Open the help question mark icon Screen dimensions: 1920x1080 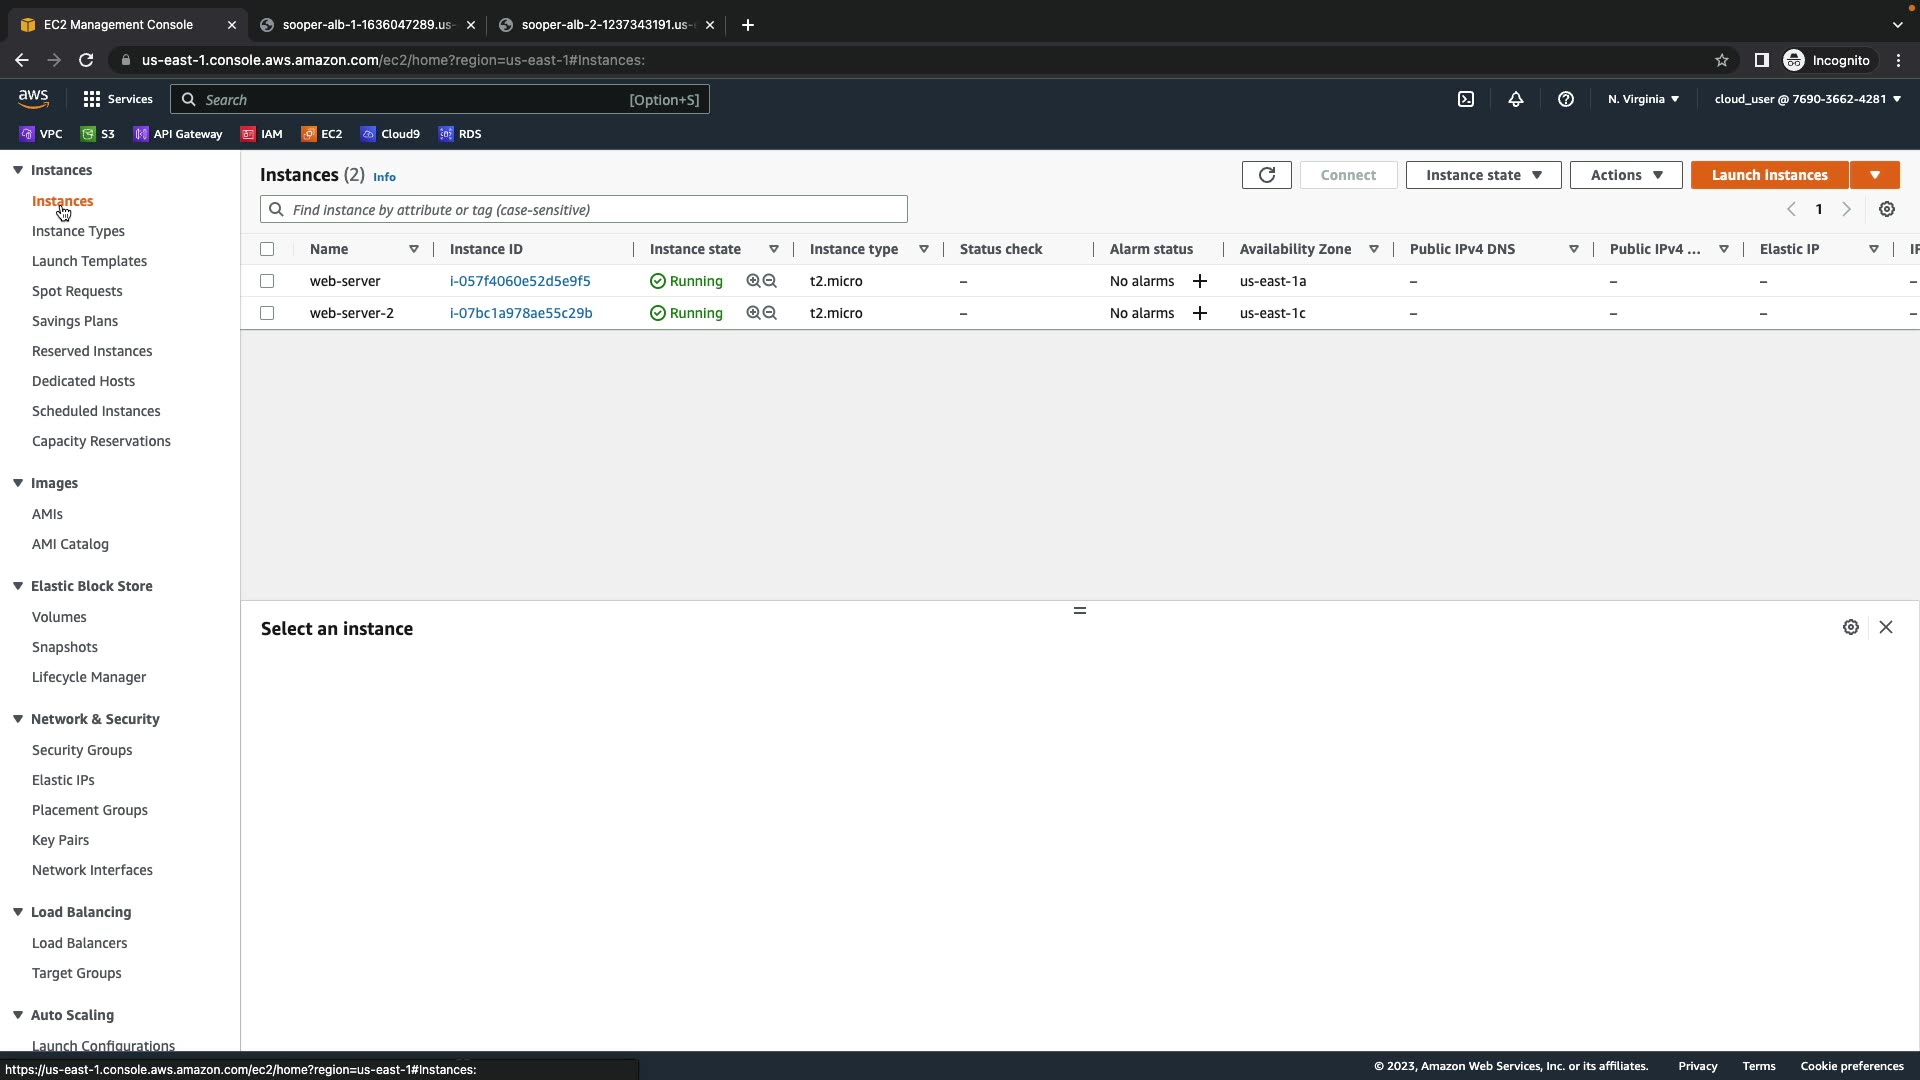(x=1565, y=99)
